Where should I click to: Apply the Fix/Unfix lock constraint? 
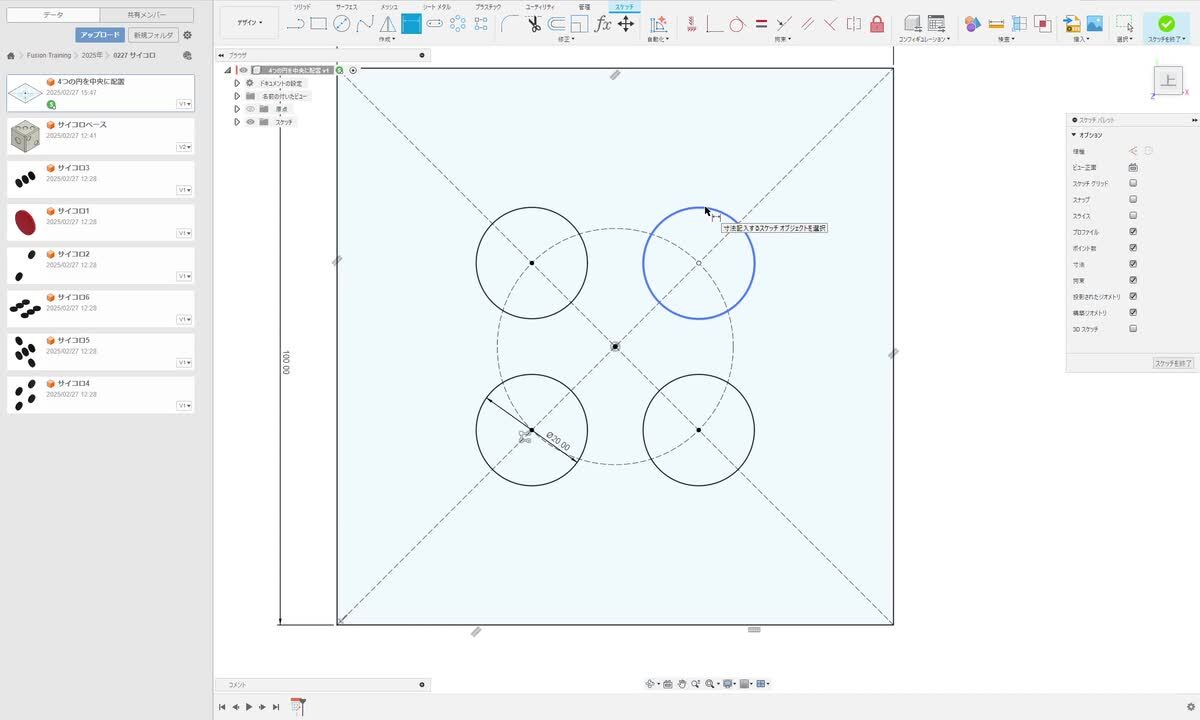pyautogui.click(x=877, y=24)
